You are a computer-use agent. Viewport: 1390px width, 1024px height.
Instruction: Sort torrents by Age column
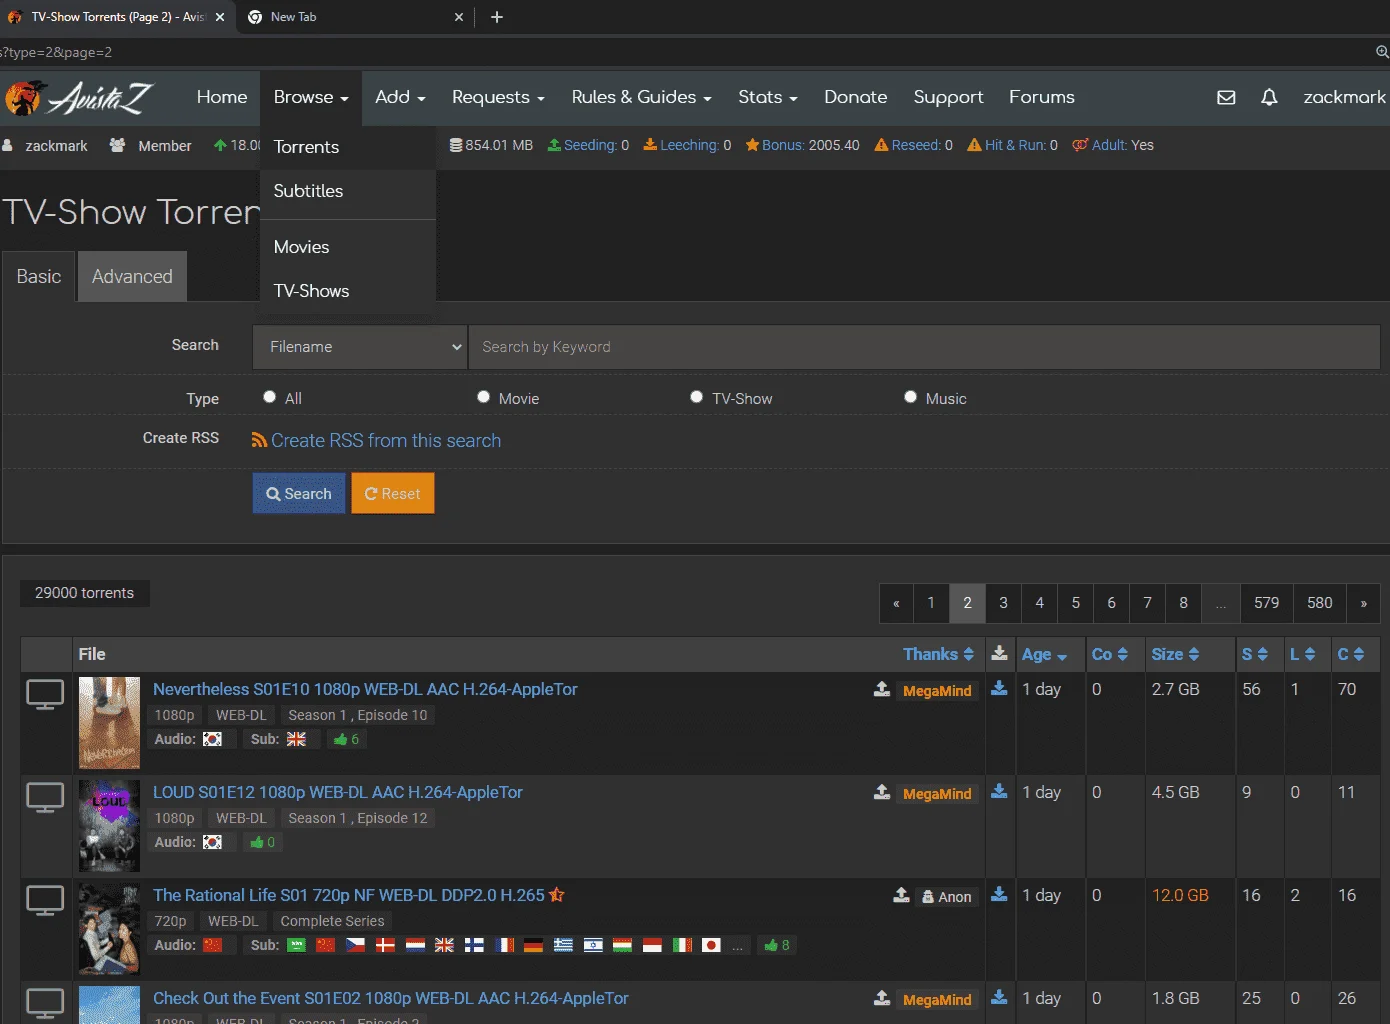click(1044, 654)
